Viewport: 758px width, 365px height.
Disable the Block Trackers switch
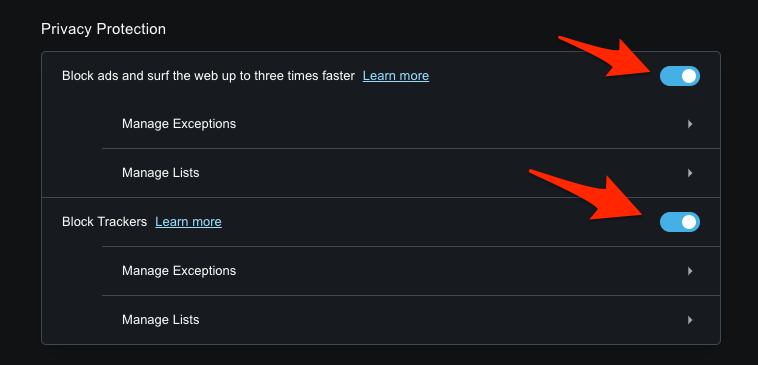tap(680, 222)
